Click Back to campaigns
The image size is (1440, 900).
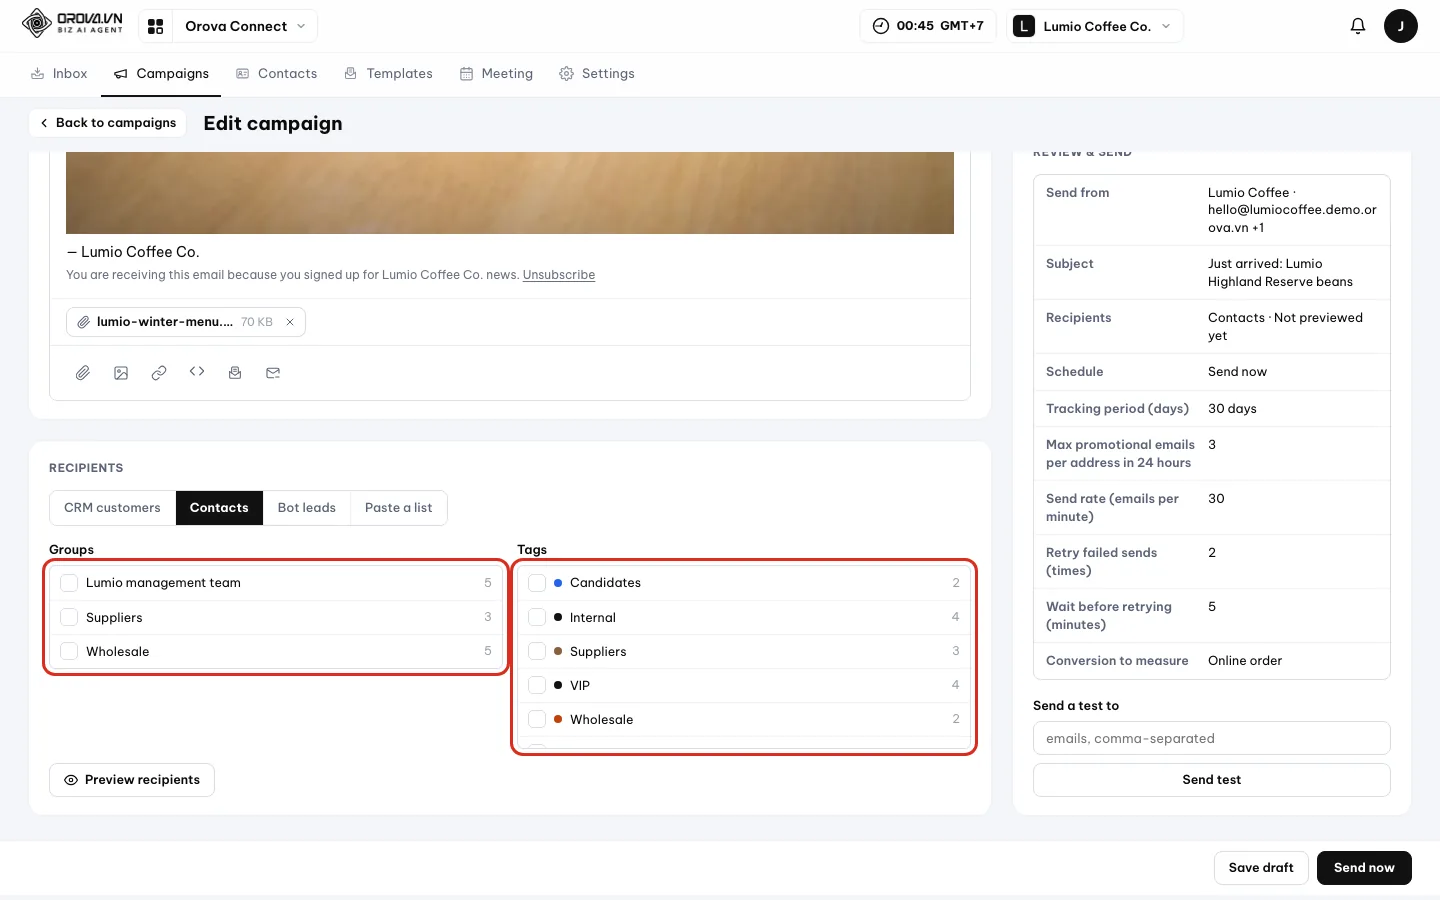[108, 123]
